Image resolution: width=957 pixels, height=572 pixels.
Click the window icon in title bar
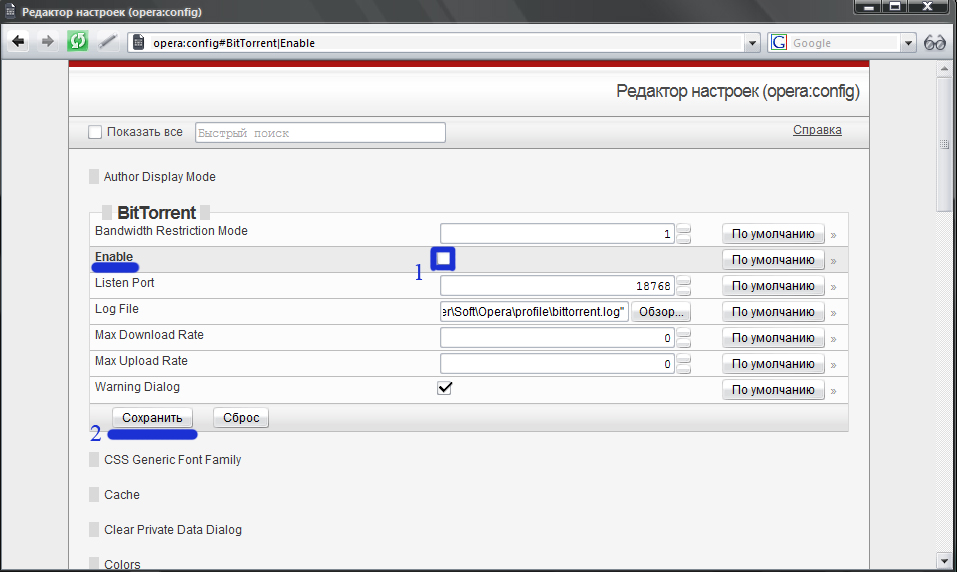tap(10, 11)
